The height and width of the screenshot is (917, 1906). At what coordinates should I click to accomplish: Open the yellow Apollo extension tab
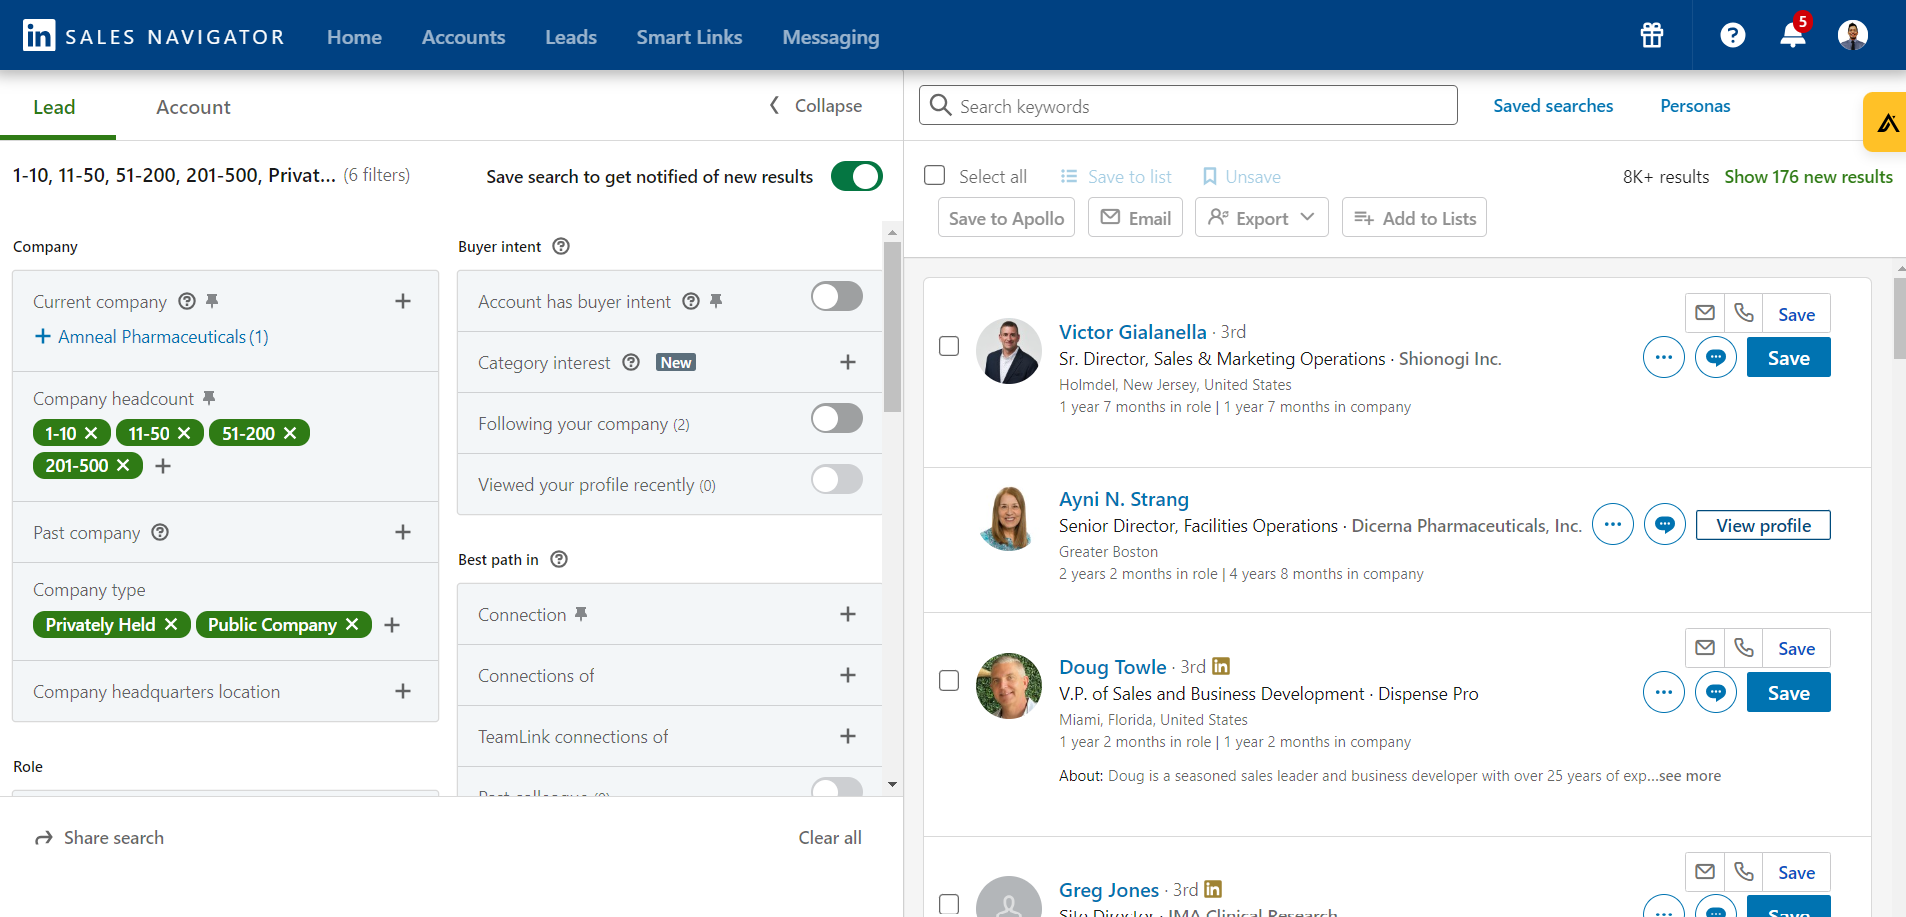[x=1885, y=122]
